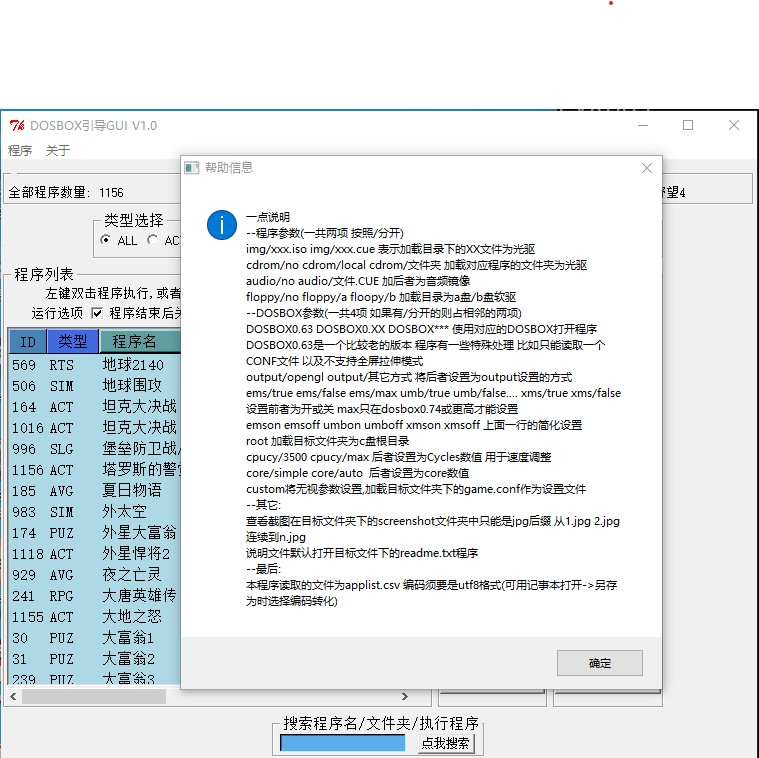Select row 地球围攻

[x=94, y=386]
